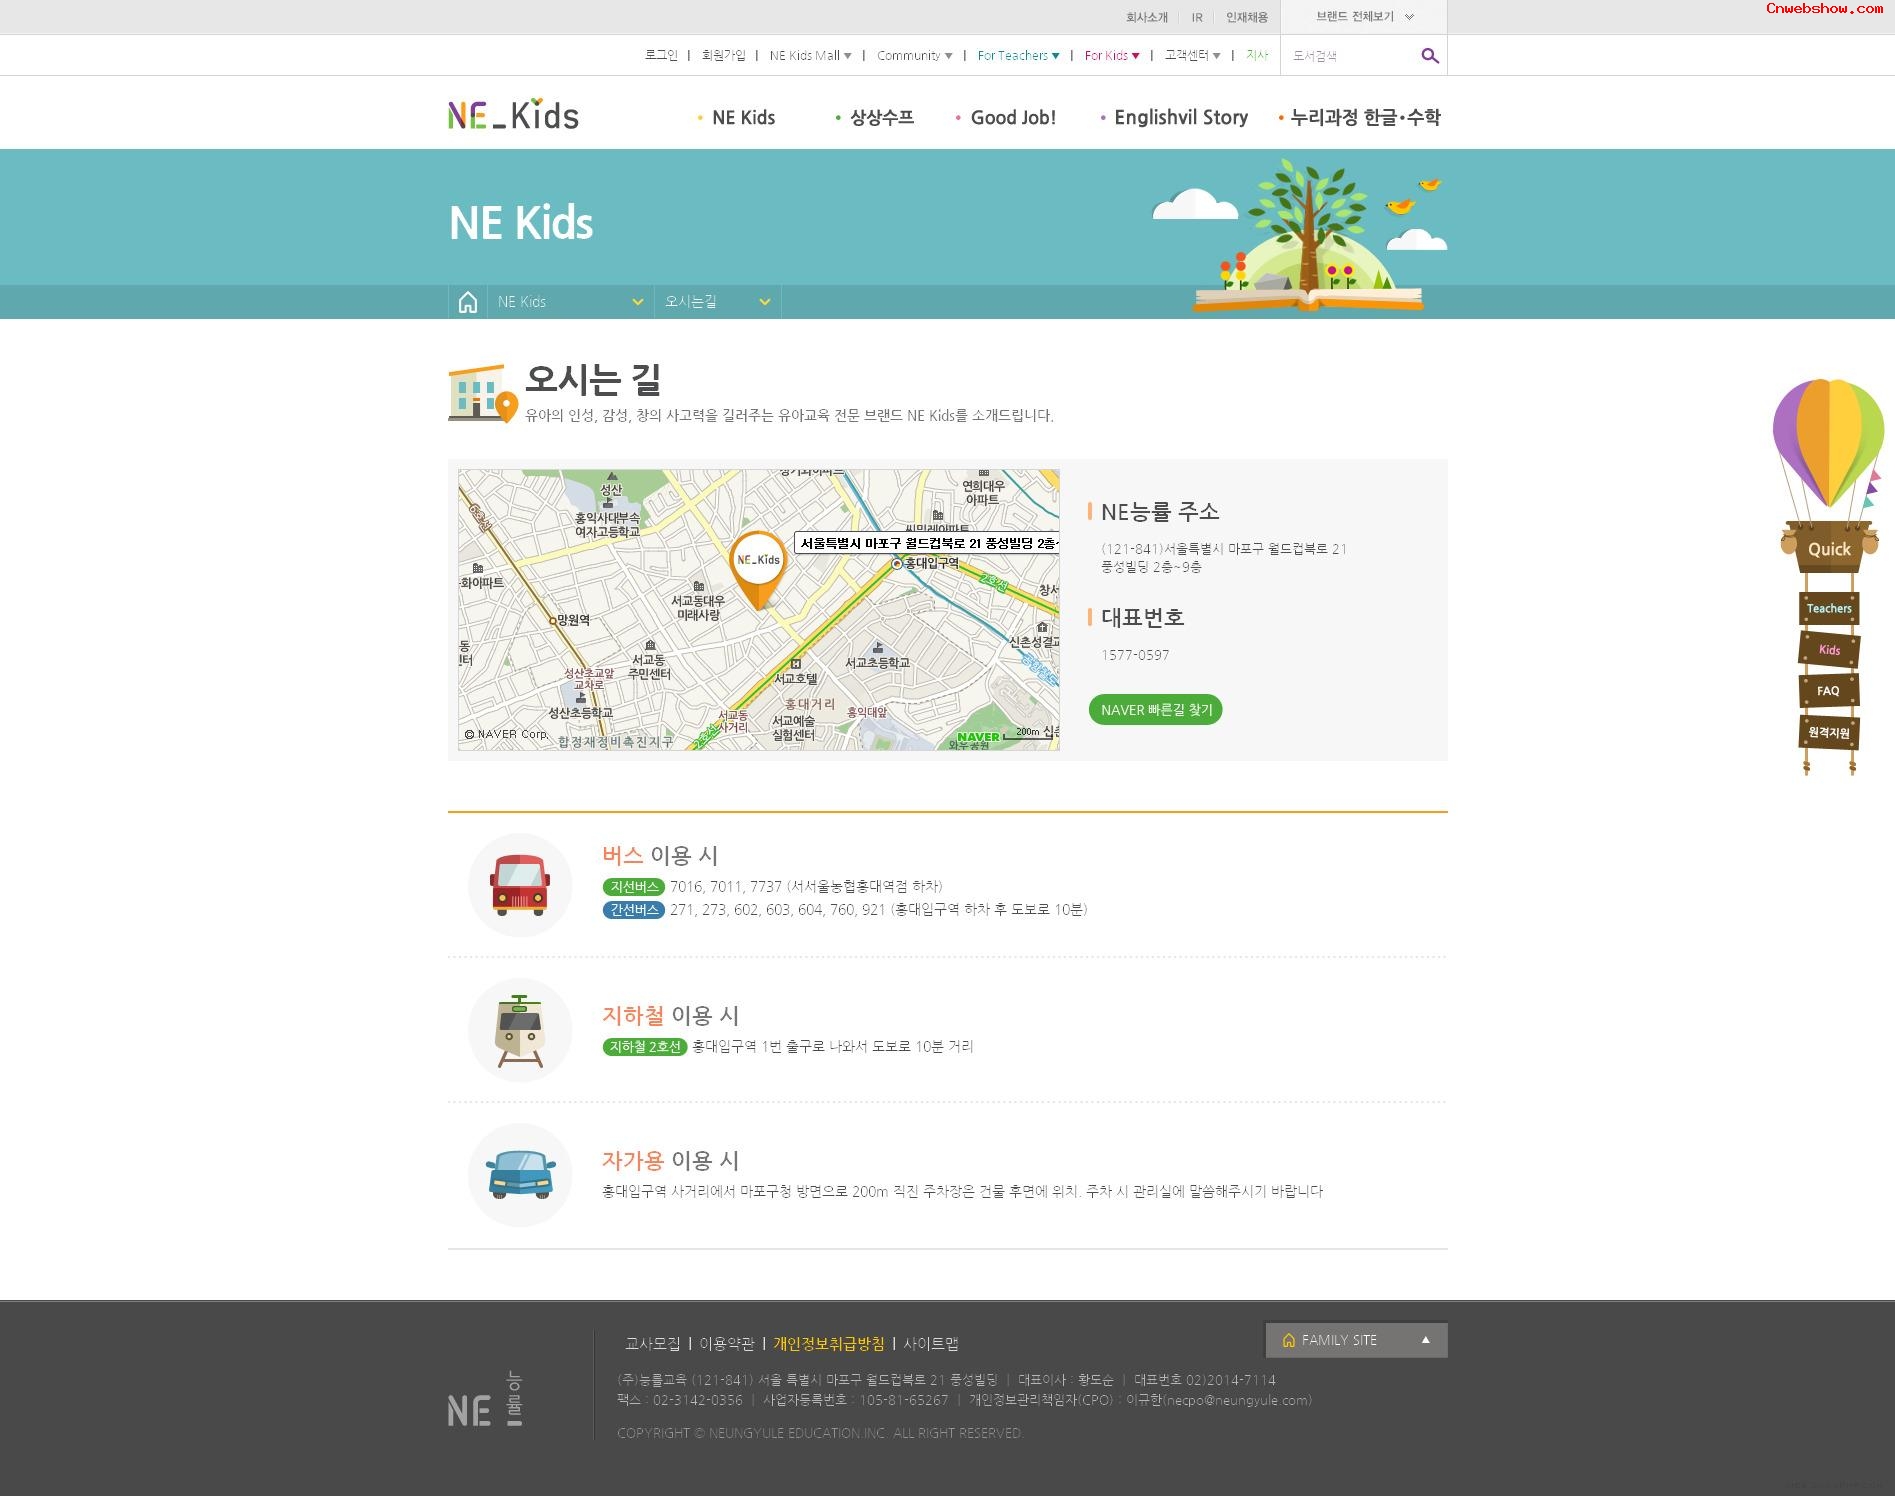1895x1496 pixels.
Task: Click the IR link
Action: pos(1197,17)
